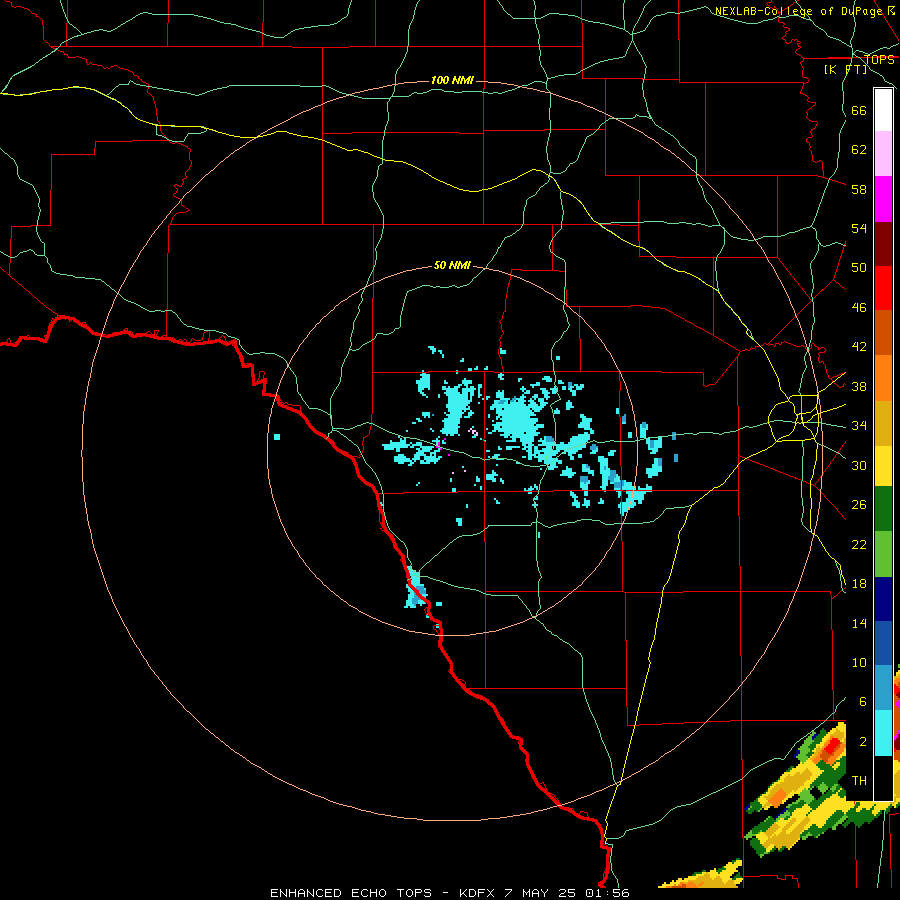This screenshot has width=900, height=900.
Task: Click the legend value 66
Action: pyautogui.click(x=859, y=111)
